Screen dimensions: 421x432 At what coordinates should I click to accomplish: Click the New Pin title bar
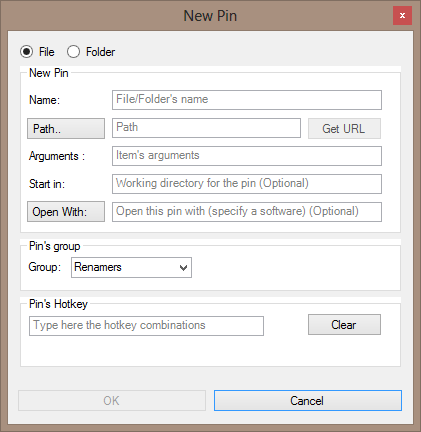point(210,16)
